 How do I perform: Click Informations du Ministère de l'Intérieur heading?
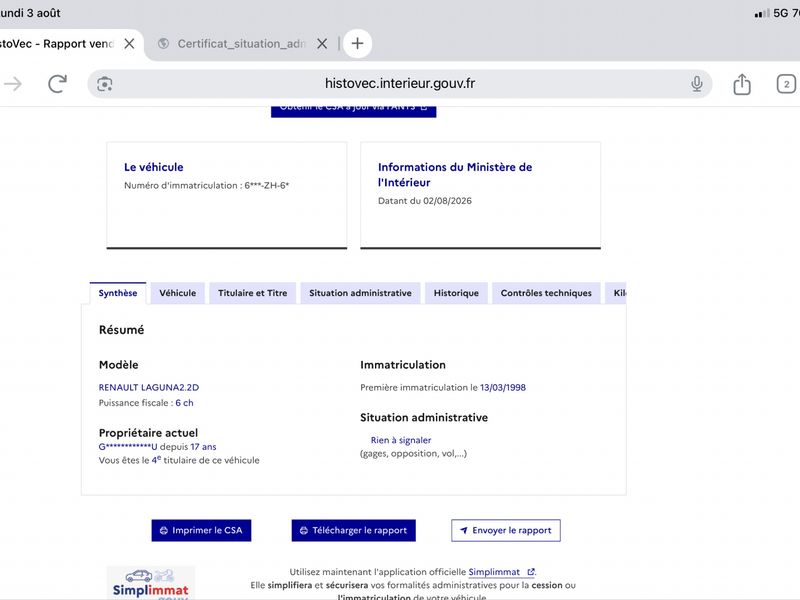[x=455, y=174]
